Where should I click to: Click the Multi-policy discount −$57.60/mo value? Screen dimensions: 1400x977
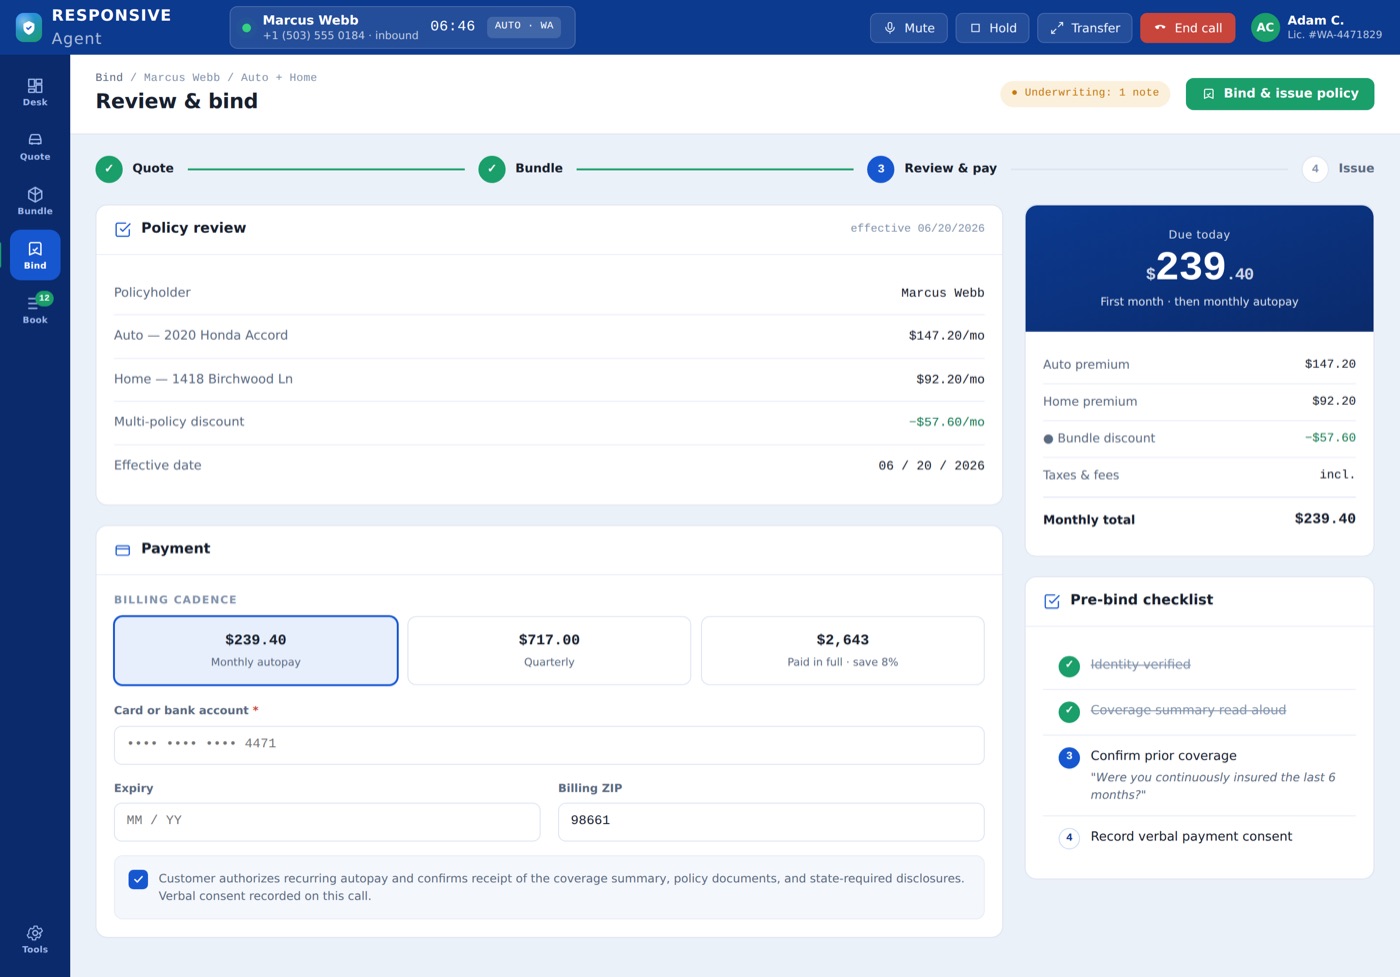(946, 422)
